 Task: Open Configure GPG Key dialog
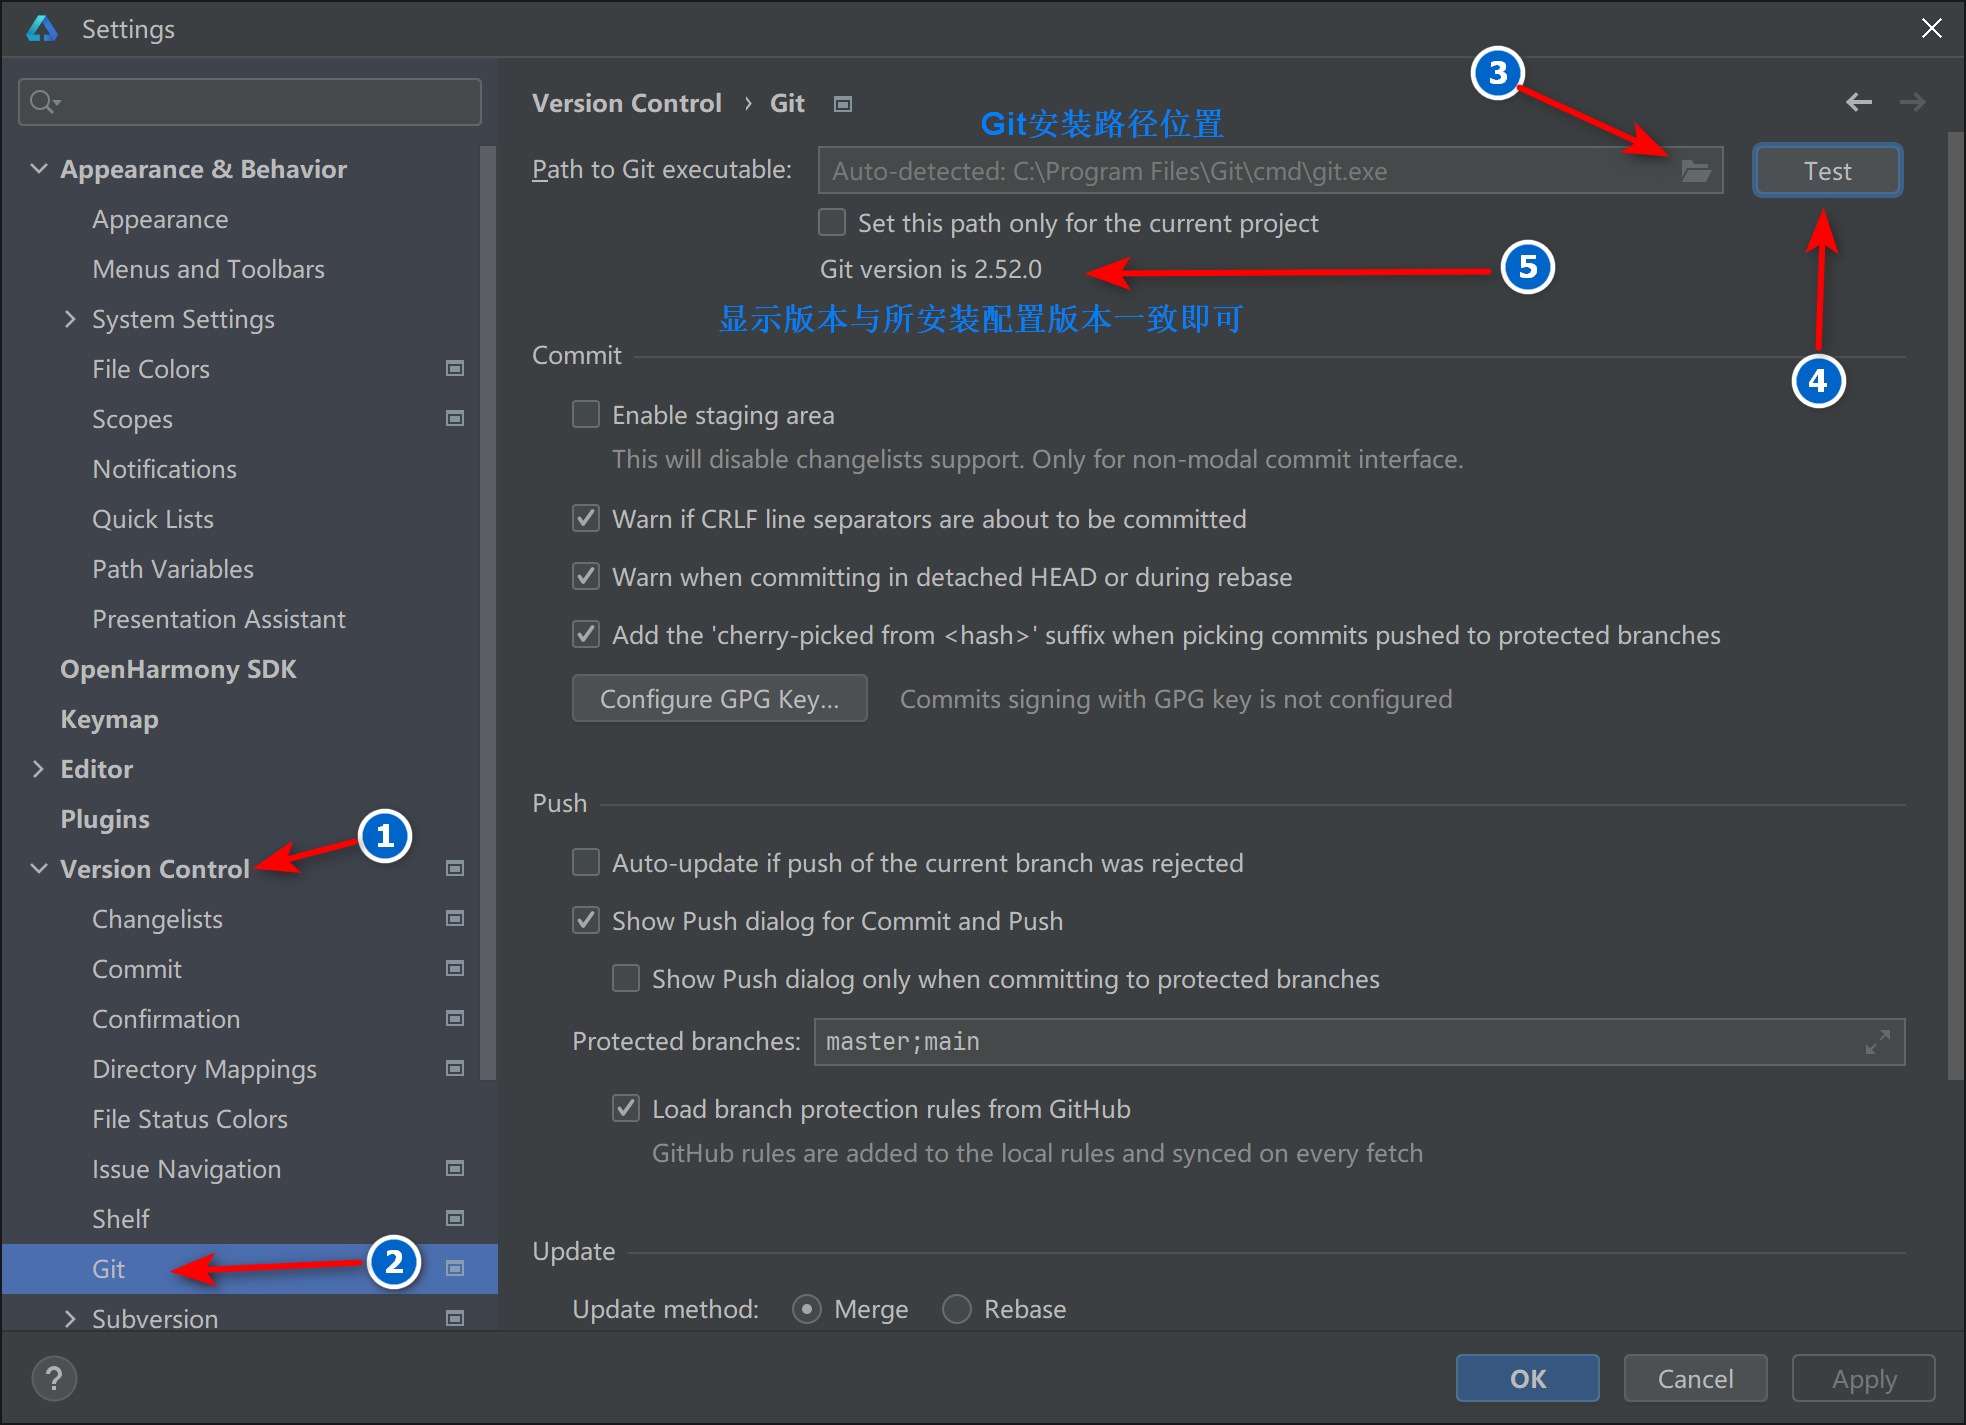point(719,698)
